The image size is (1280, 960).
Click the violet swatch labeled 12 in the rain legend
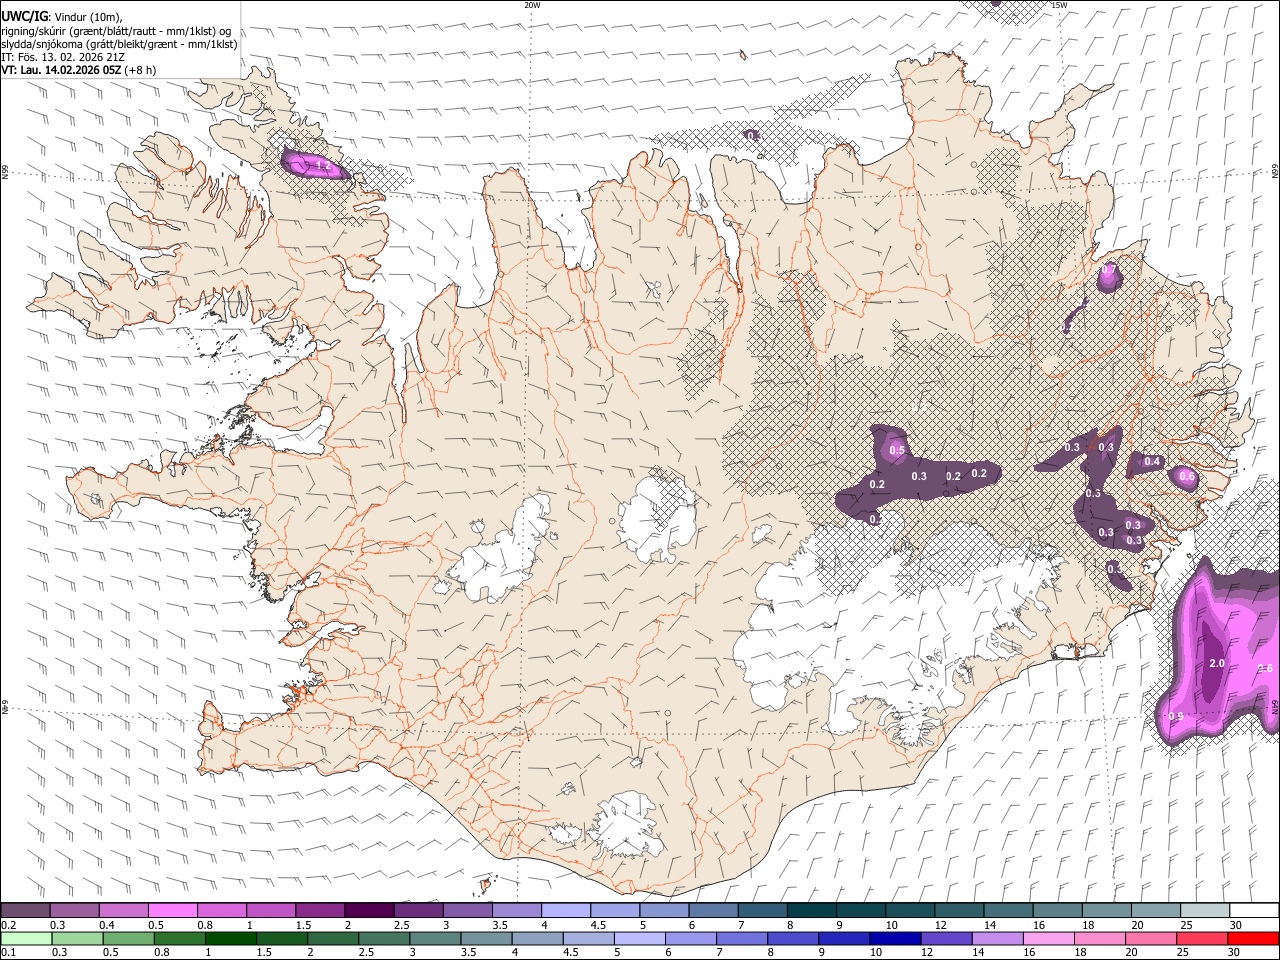(x=945, y=938)
